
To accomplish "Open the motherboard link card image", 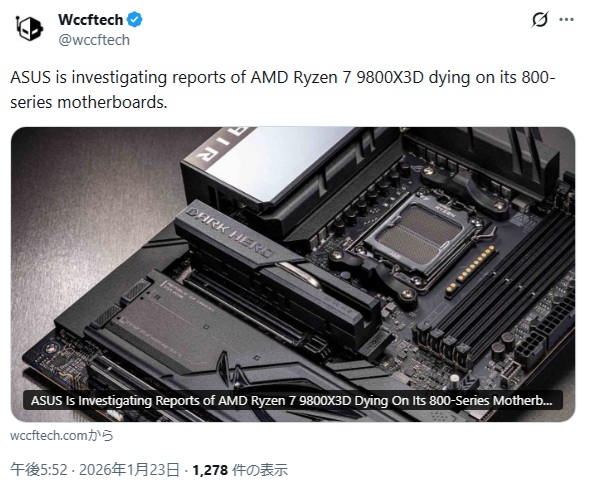I will tap(293, 274).
